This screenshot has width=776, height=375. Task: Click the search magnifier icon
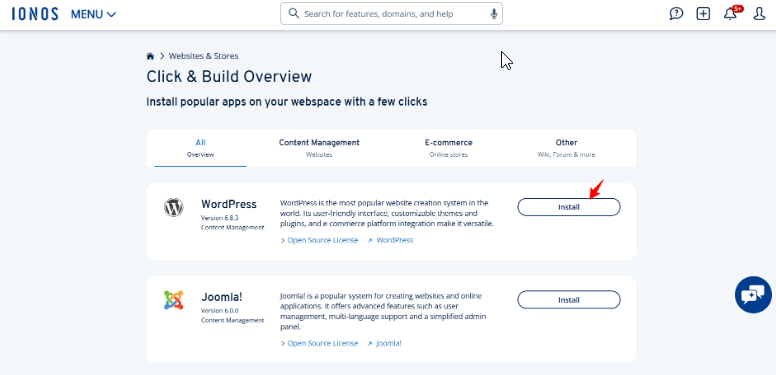pyautogui.click(x=293, y=13)
